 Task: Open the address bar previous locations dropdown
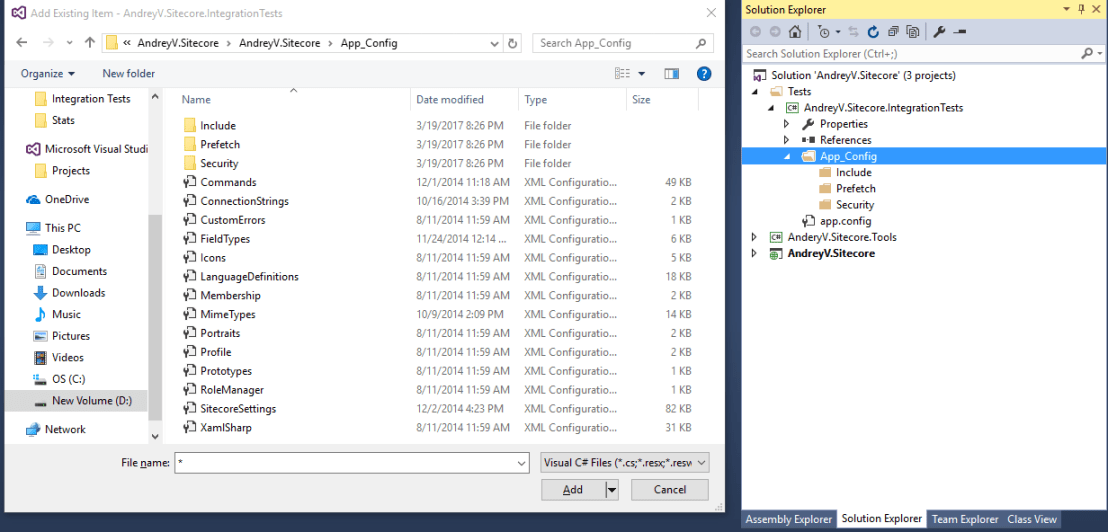495,43
